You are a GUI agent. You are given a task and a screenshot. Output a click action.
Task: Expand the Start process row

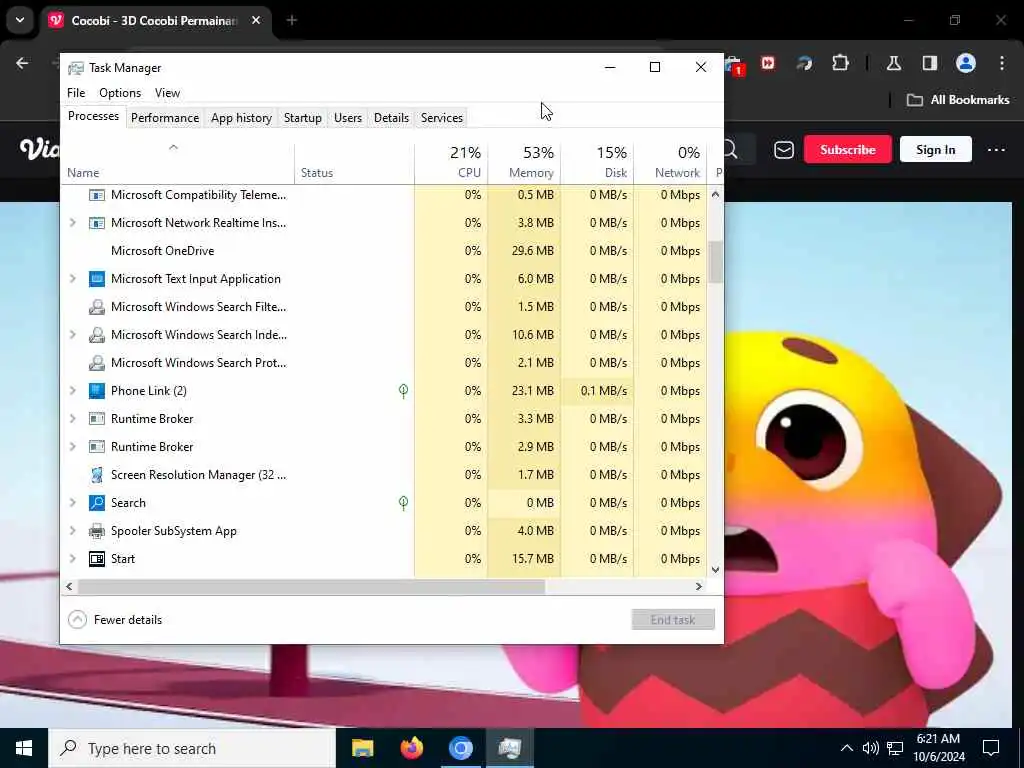tap(72, 559)
